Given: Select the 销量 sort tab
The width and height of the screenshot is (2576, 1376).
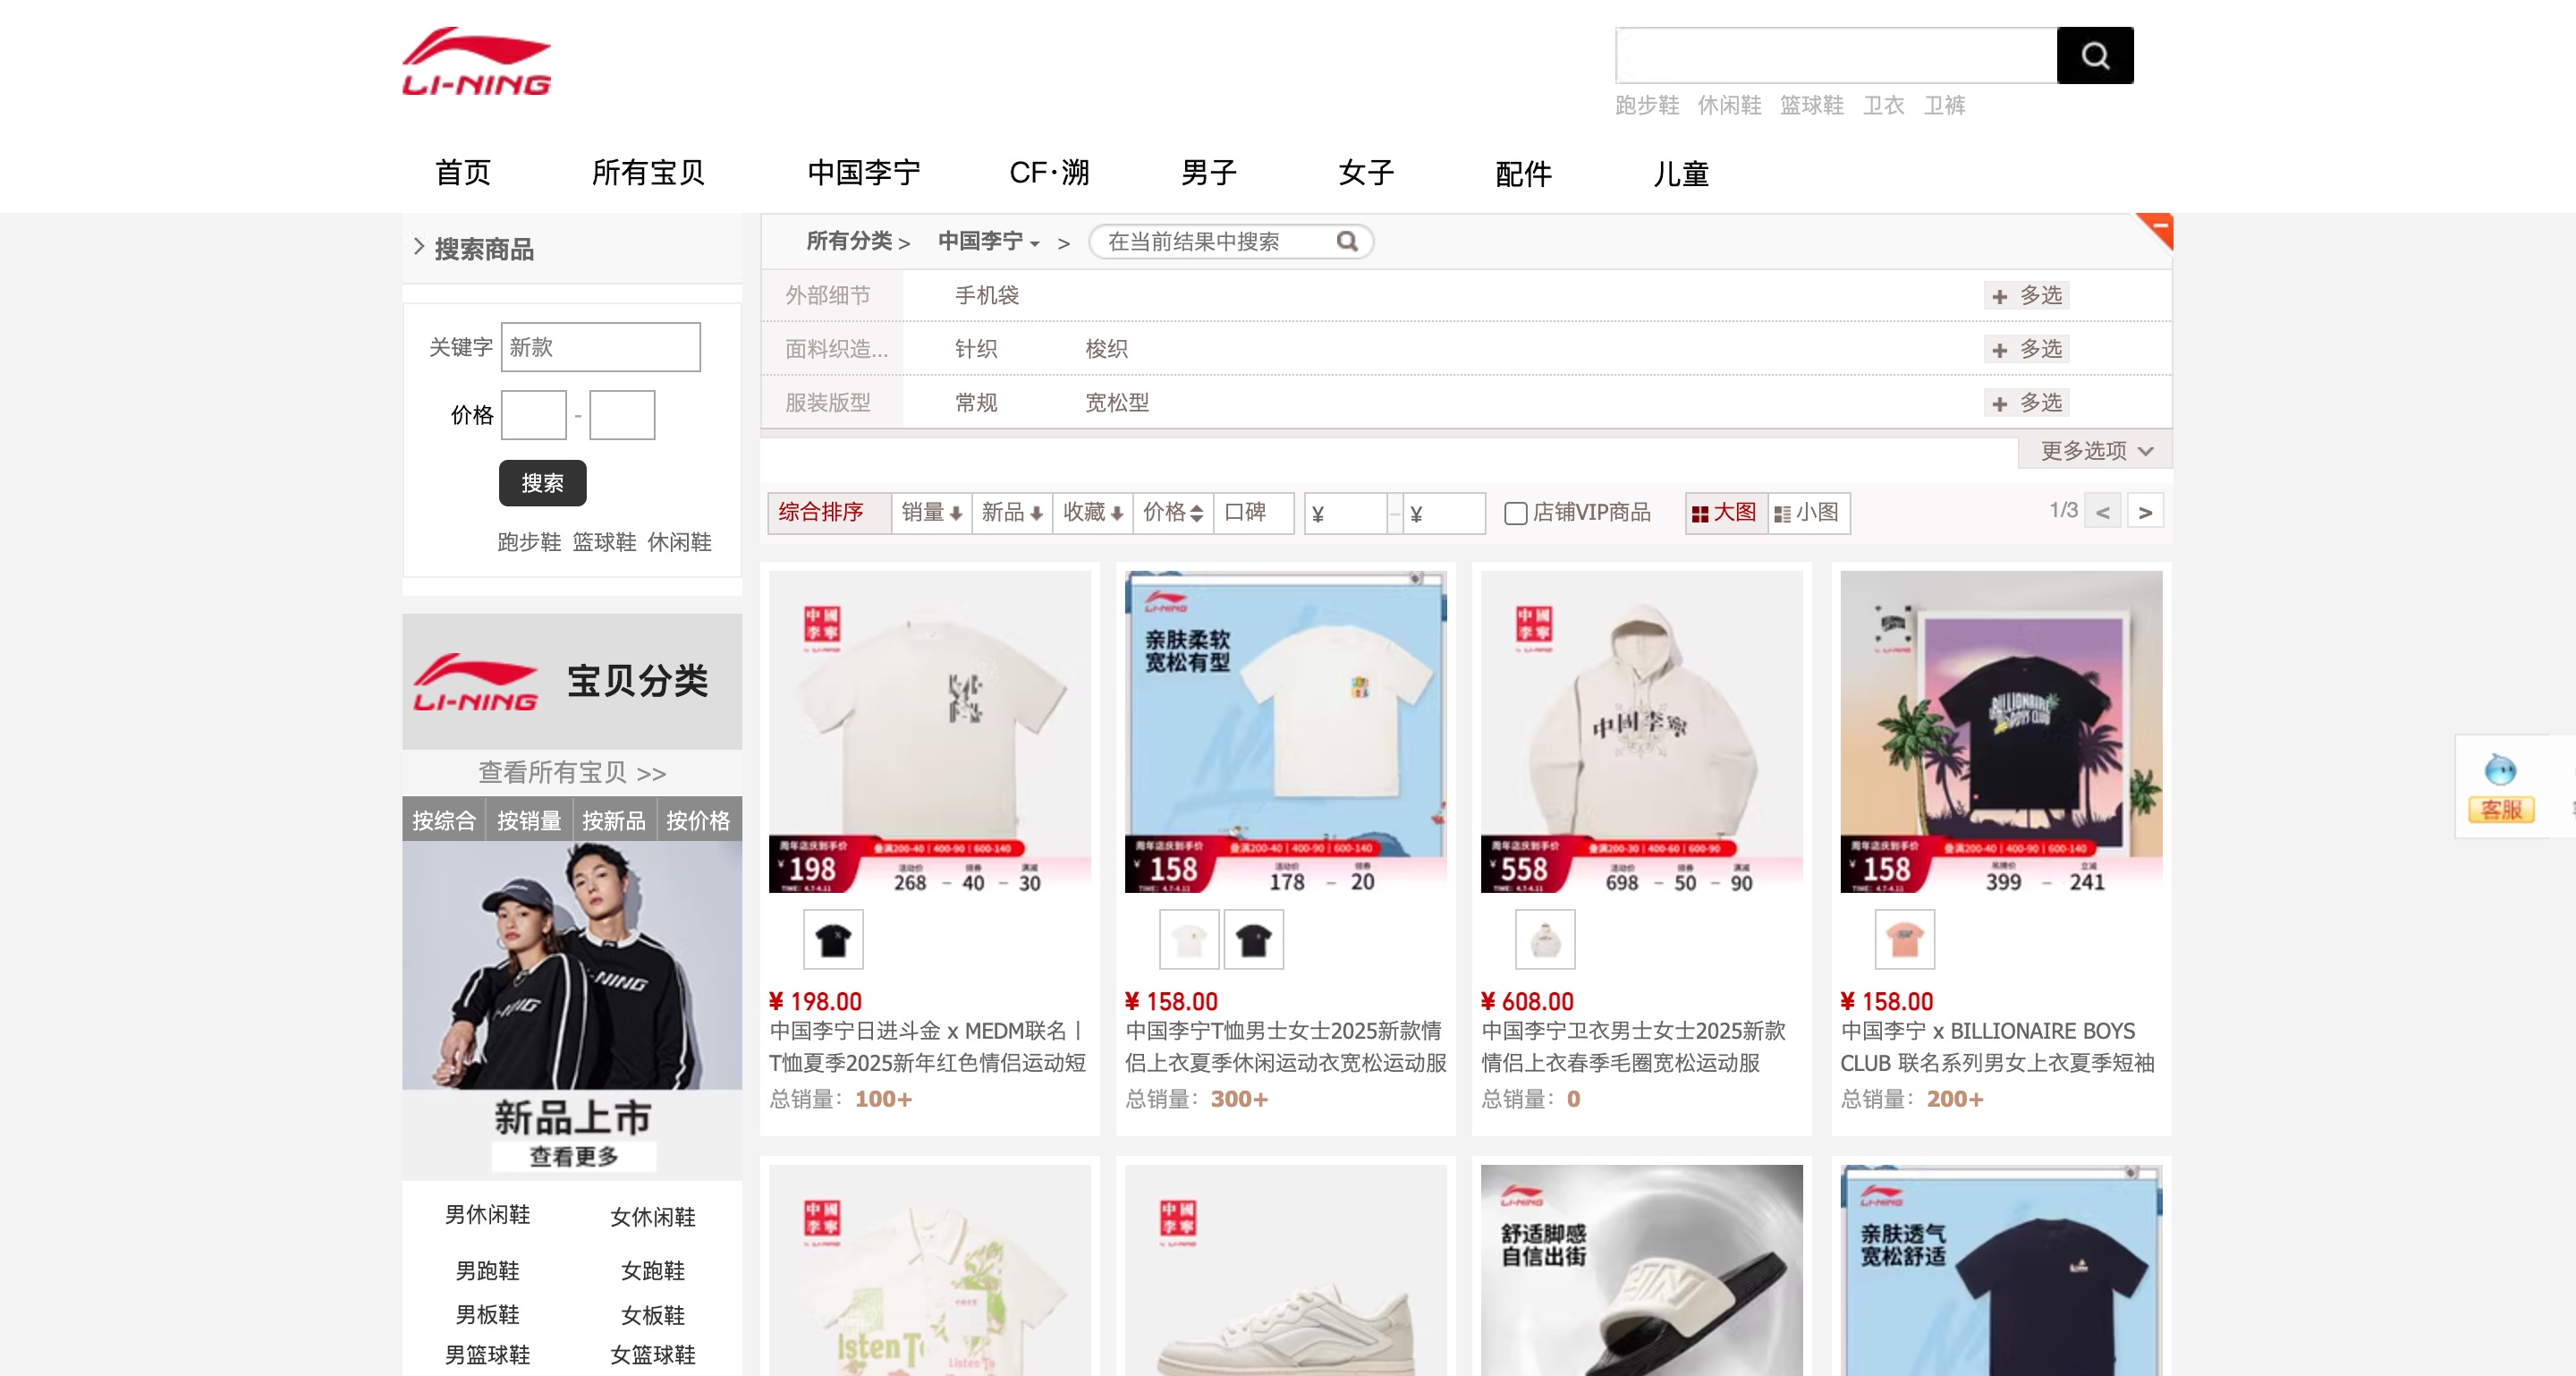Looking at the screenshot, I should [x=930, y=513].
